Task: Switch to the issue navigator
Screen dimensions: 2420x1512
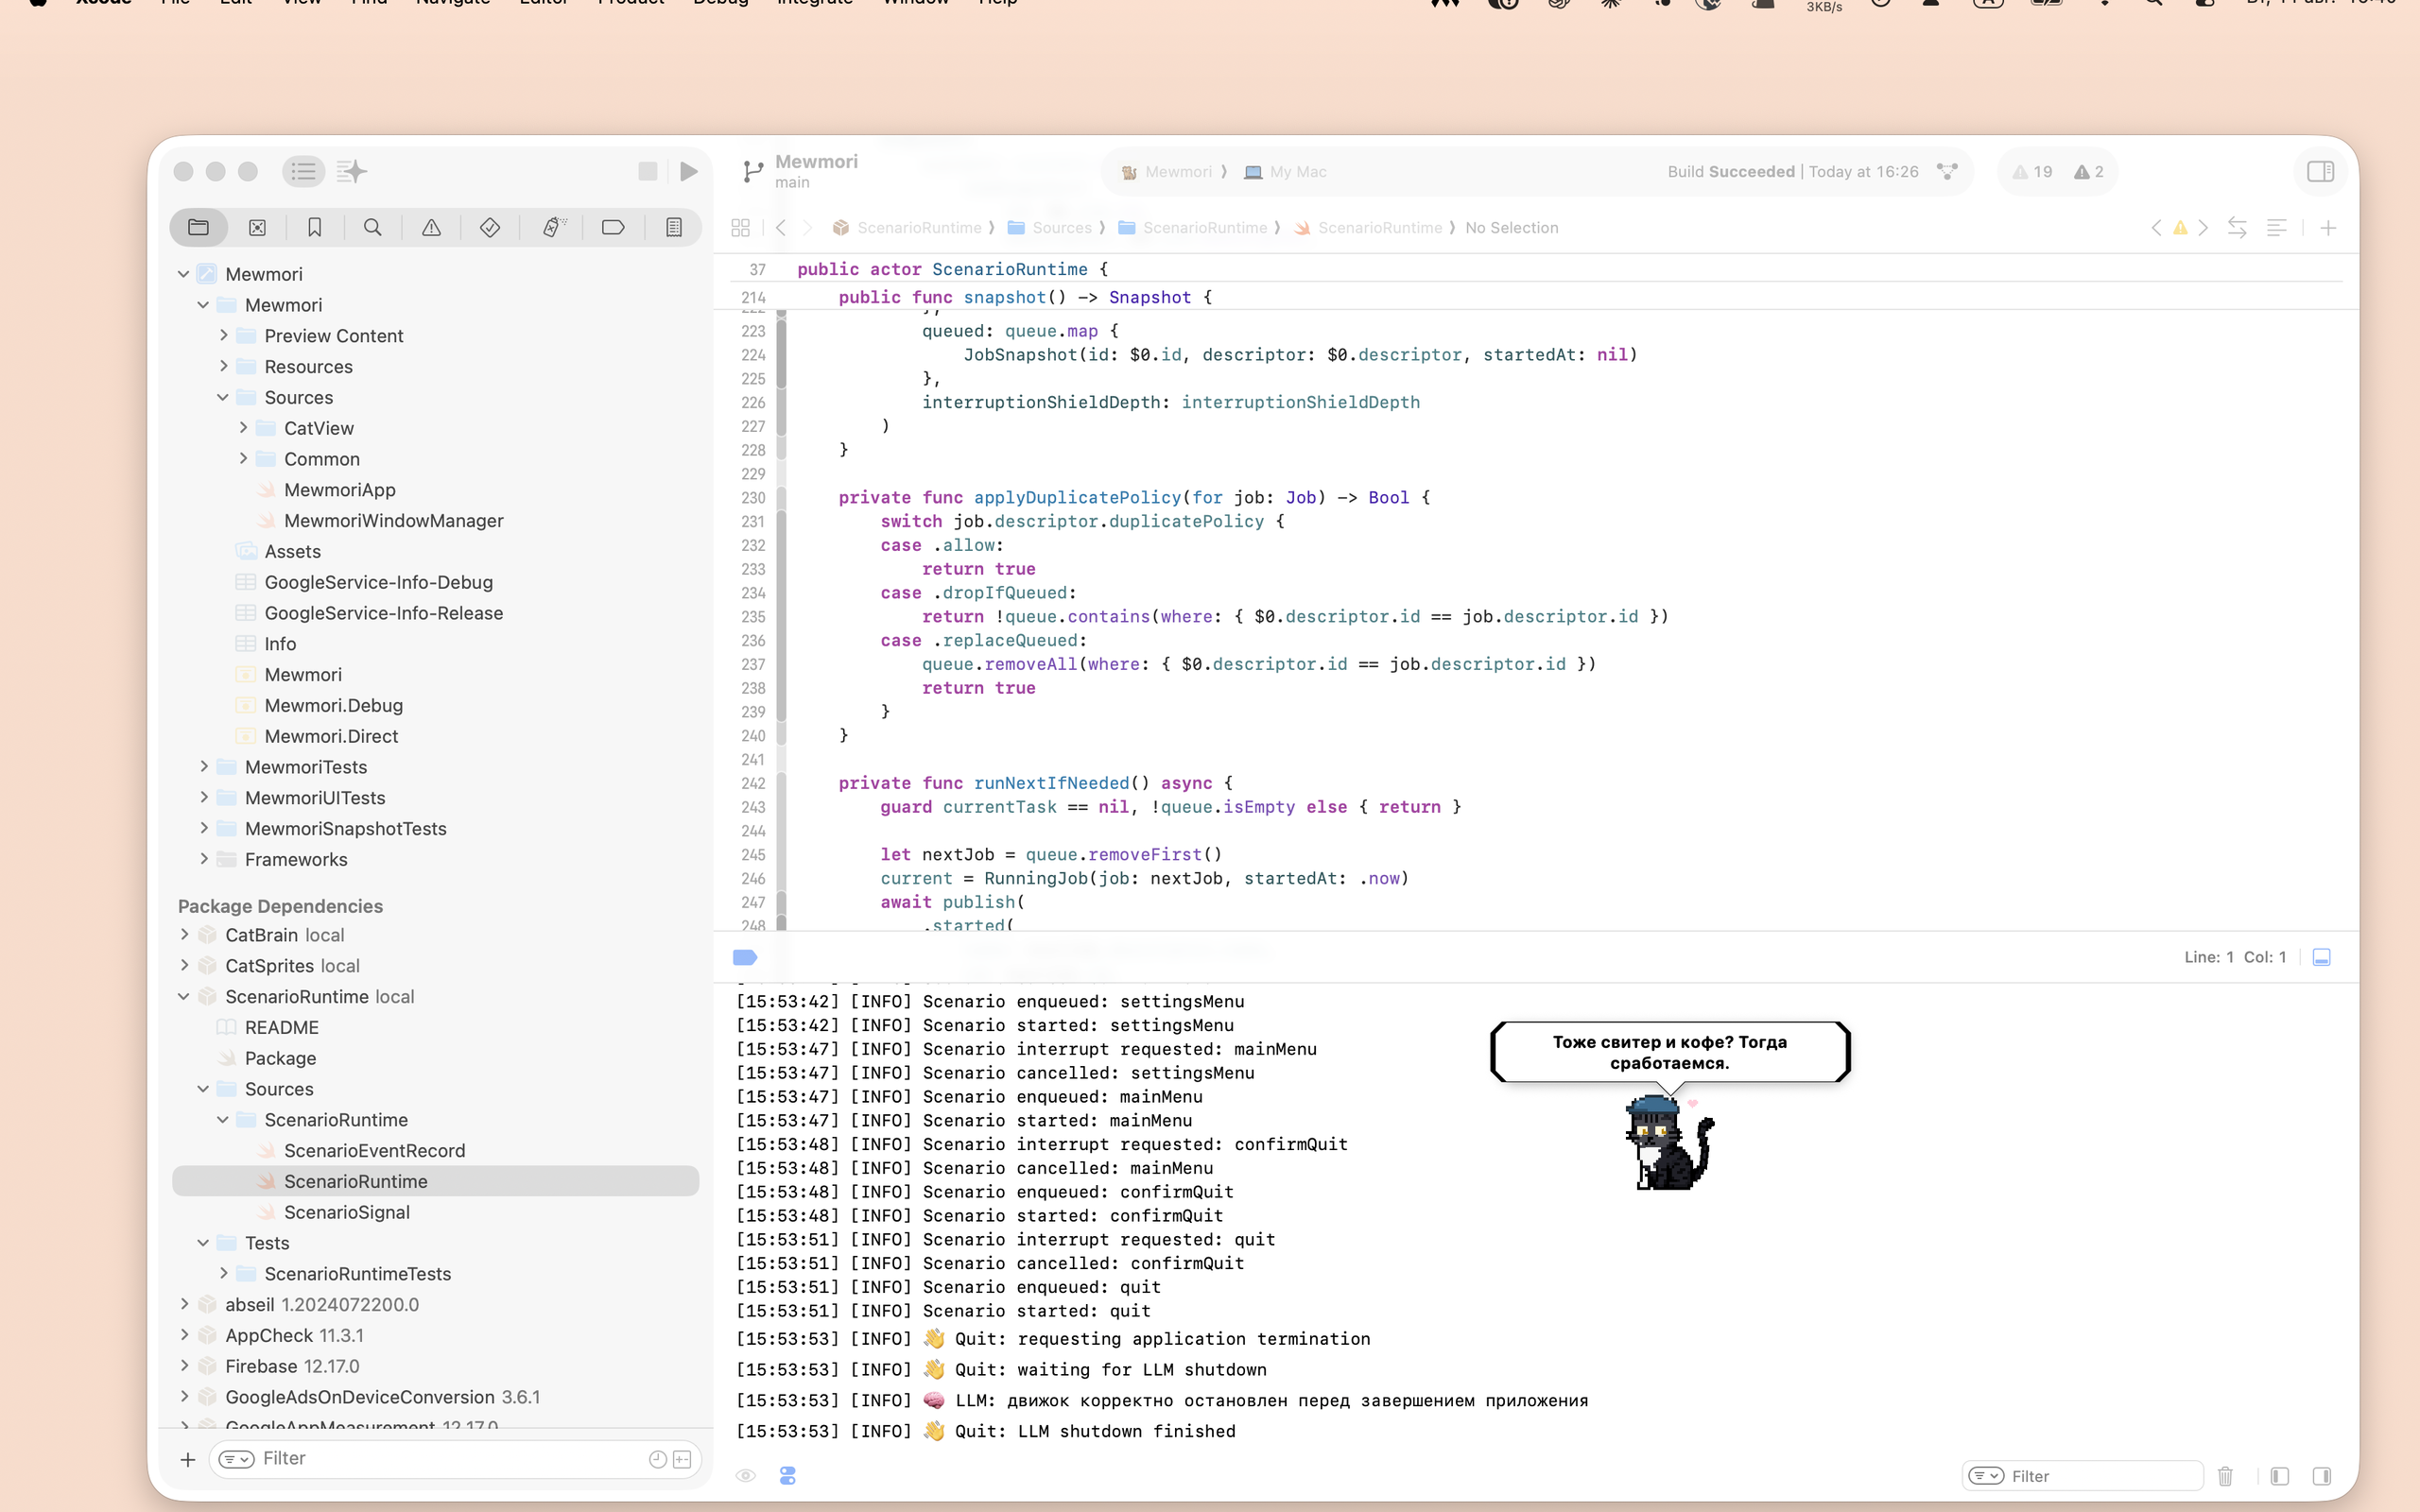Action: coord(431,228)
